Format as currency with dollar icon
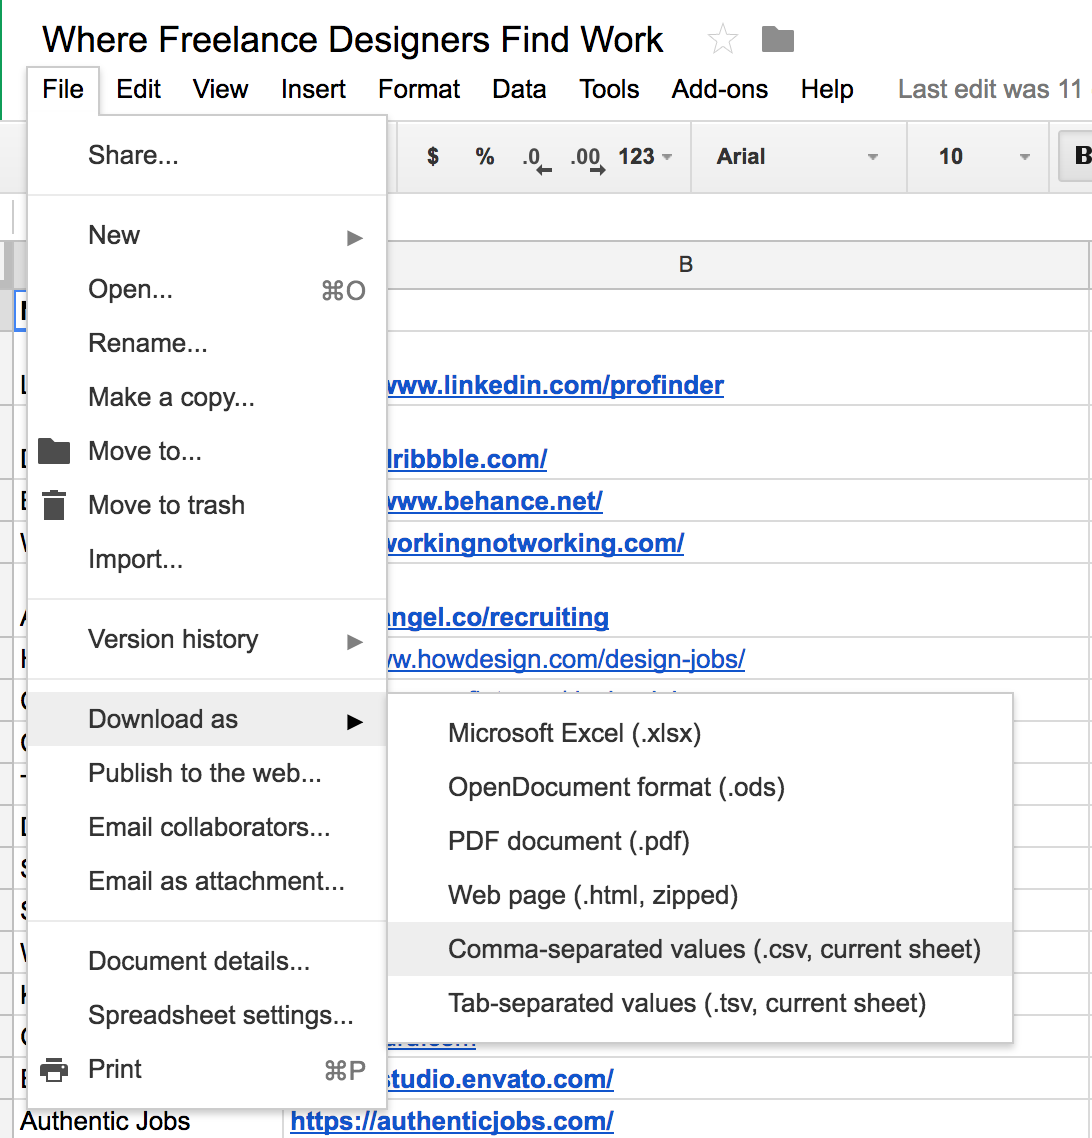This screenshot has width=1092, height=1138. (x=432, y=156)
